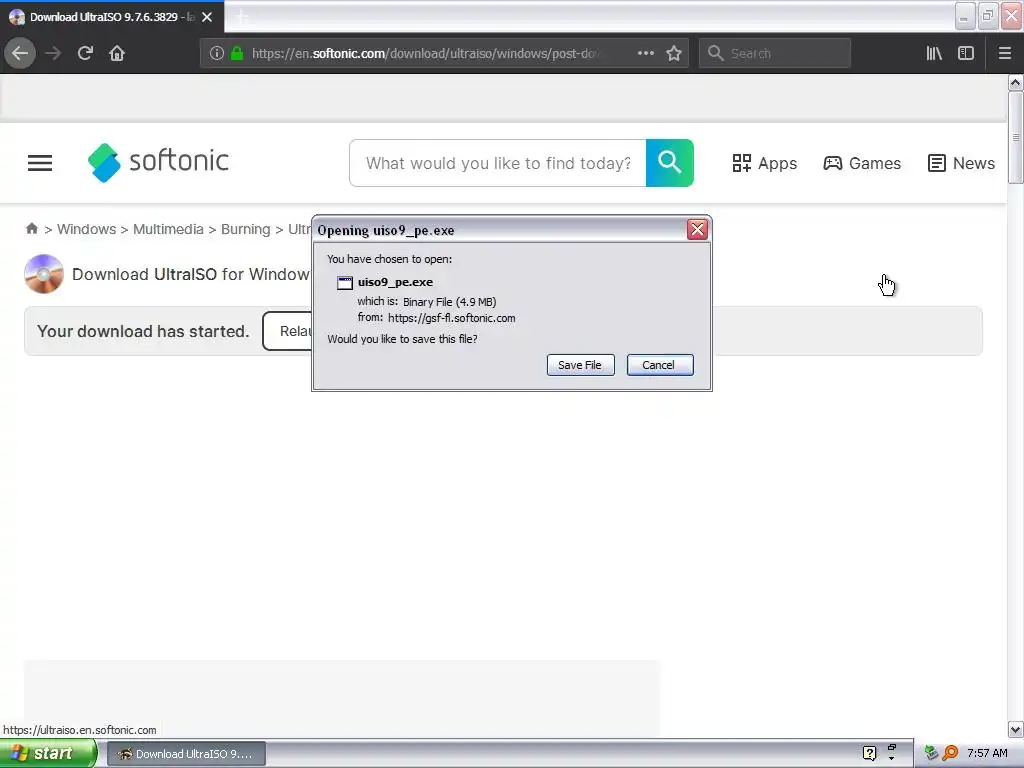The width and height of the screenshot is (1024, 768).
Task: Go back with the browser back arrow
Action: coord(20,54)
